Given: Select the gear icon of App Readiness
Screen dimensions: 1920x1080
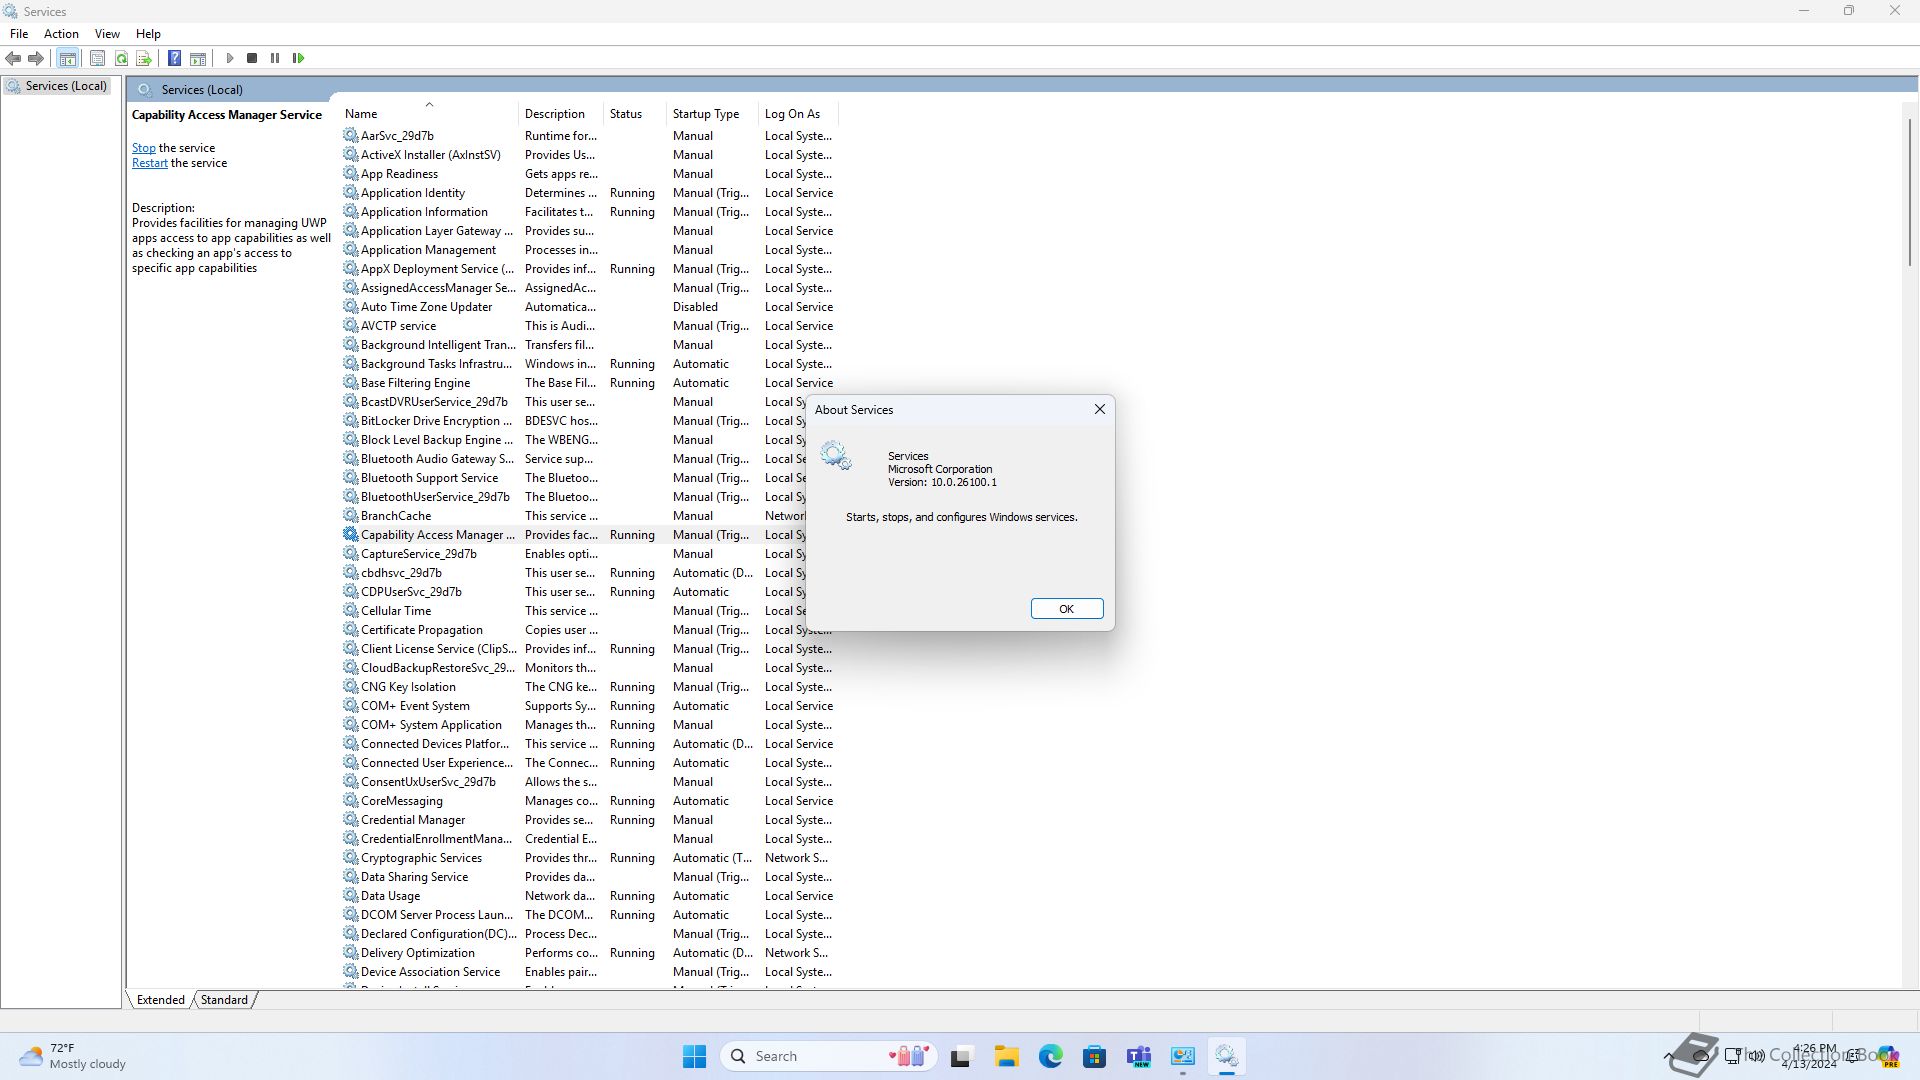Looking at the screenshot, I should pos(350,173).
